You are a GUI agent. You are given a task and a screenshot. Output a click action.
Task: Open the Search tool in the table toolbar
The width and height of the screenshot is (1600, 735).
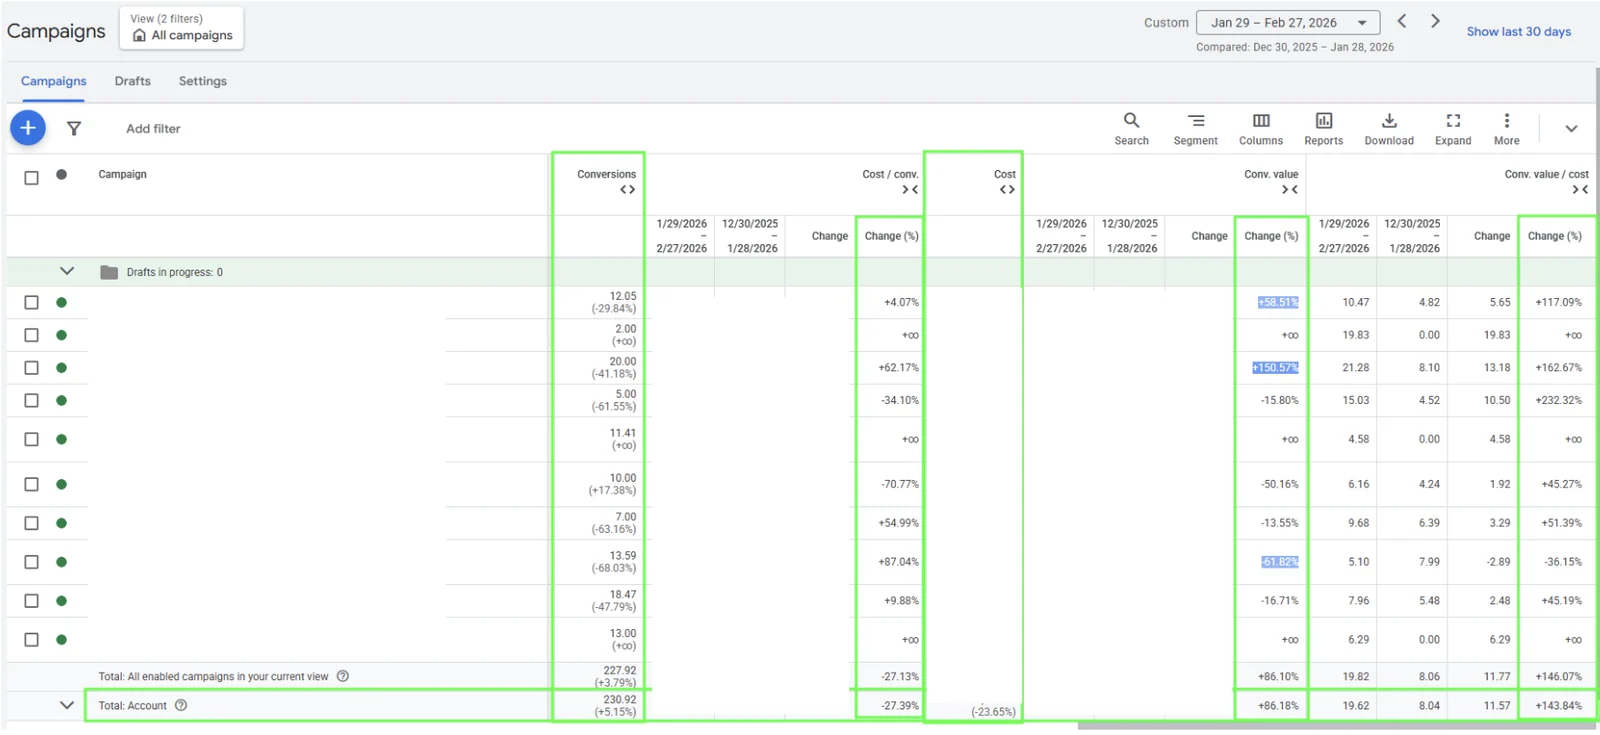coord(1131,129)
